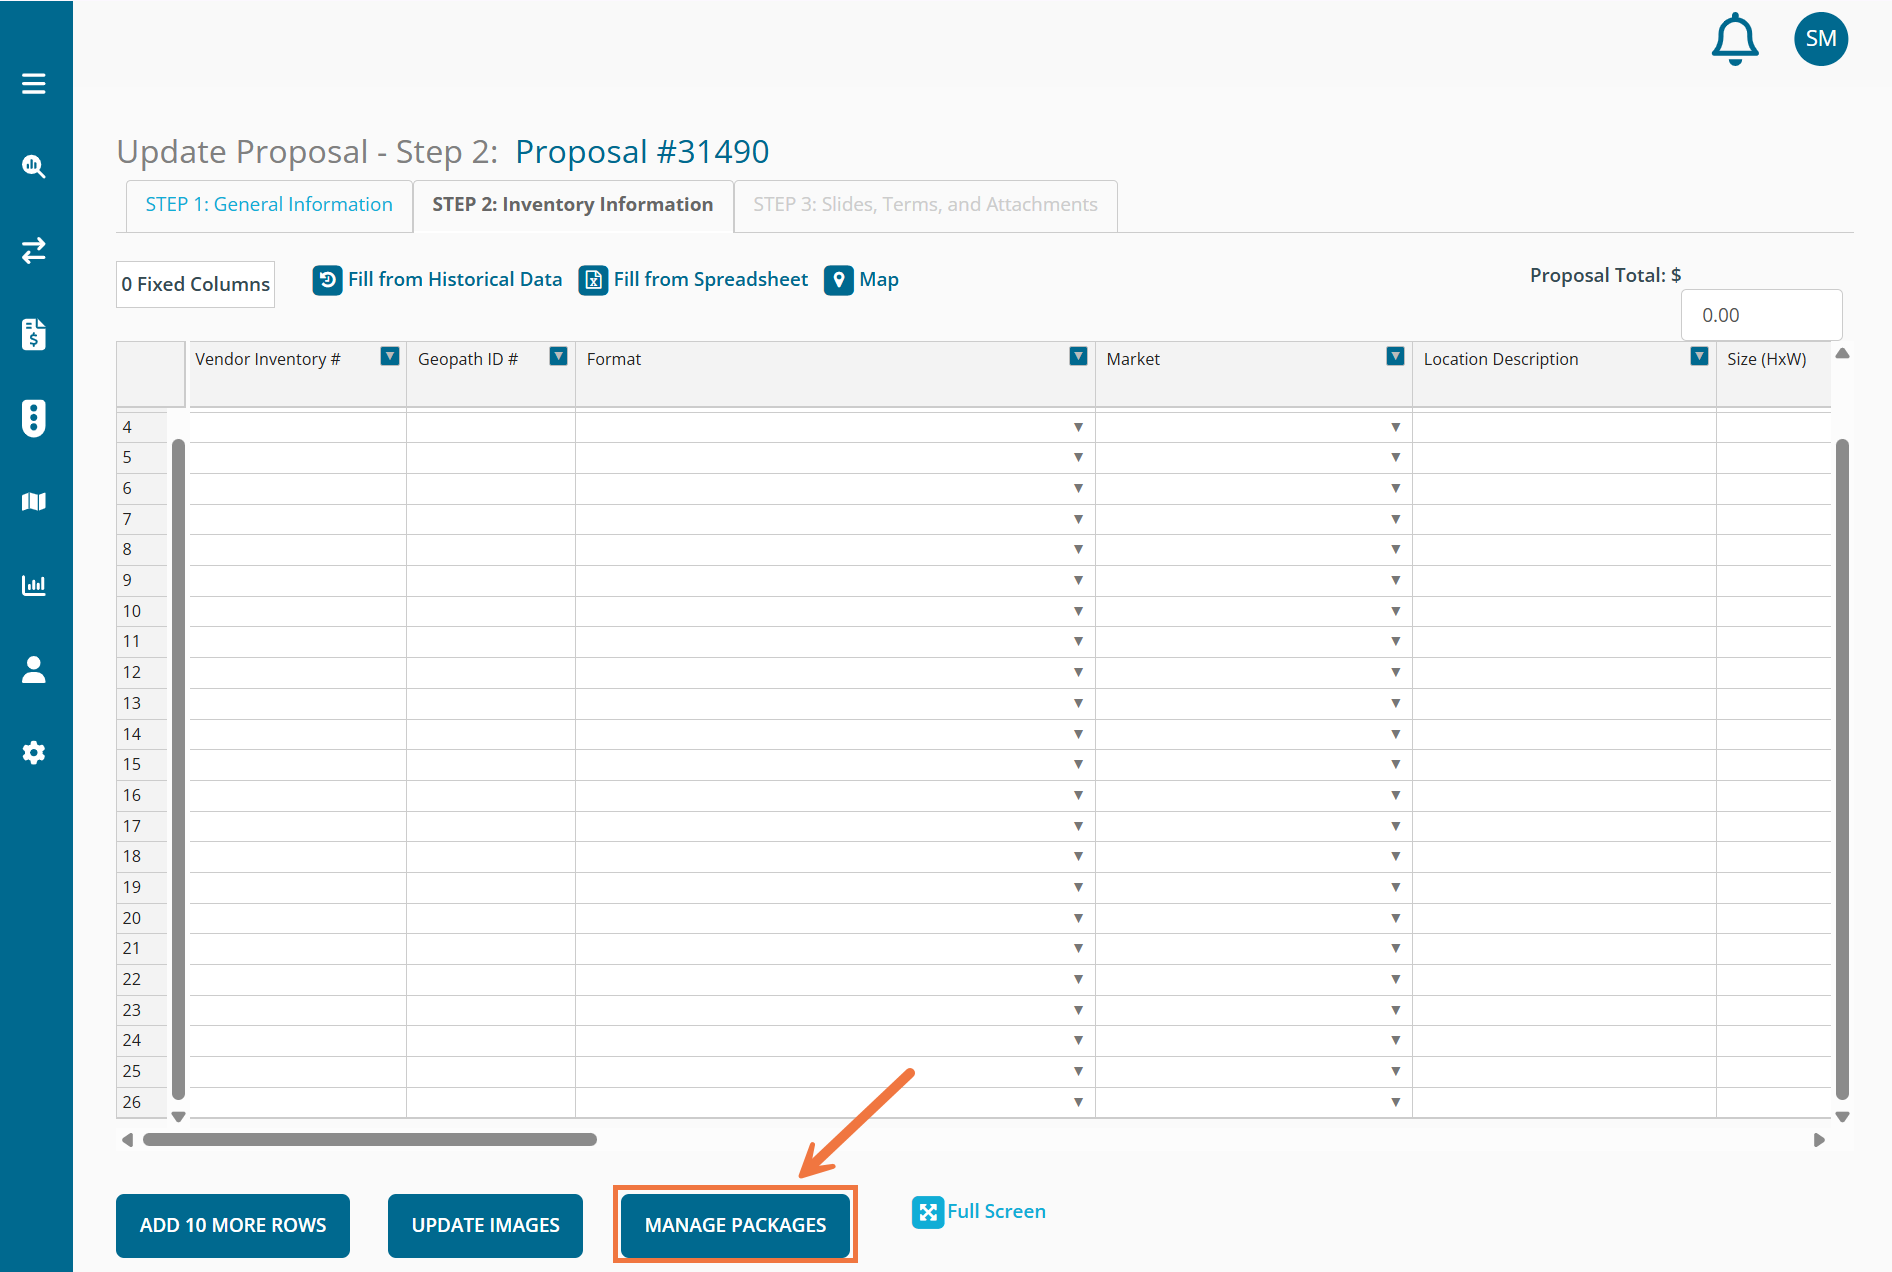Screen dimensions: 1892x1272
Task: Open the settings gear in sidebar
Action: tap(34, 753)
